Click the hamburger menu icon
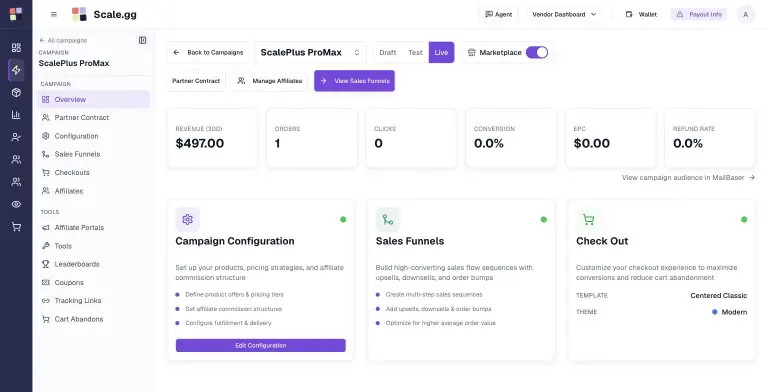 click(x=54, y=14)
